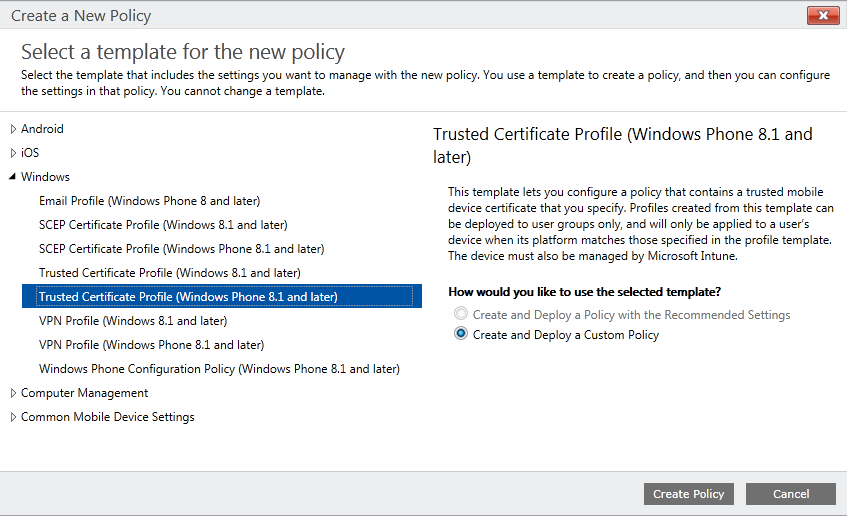
Task: Choose Recommended Settings policy radio button
Action: pos(461,315)
